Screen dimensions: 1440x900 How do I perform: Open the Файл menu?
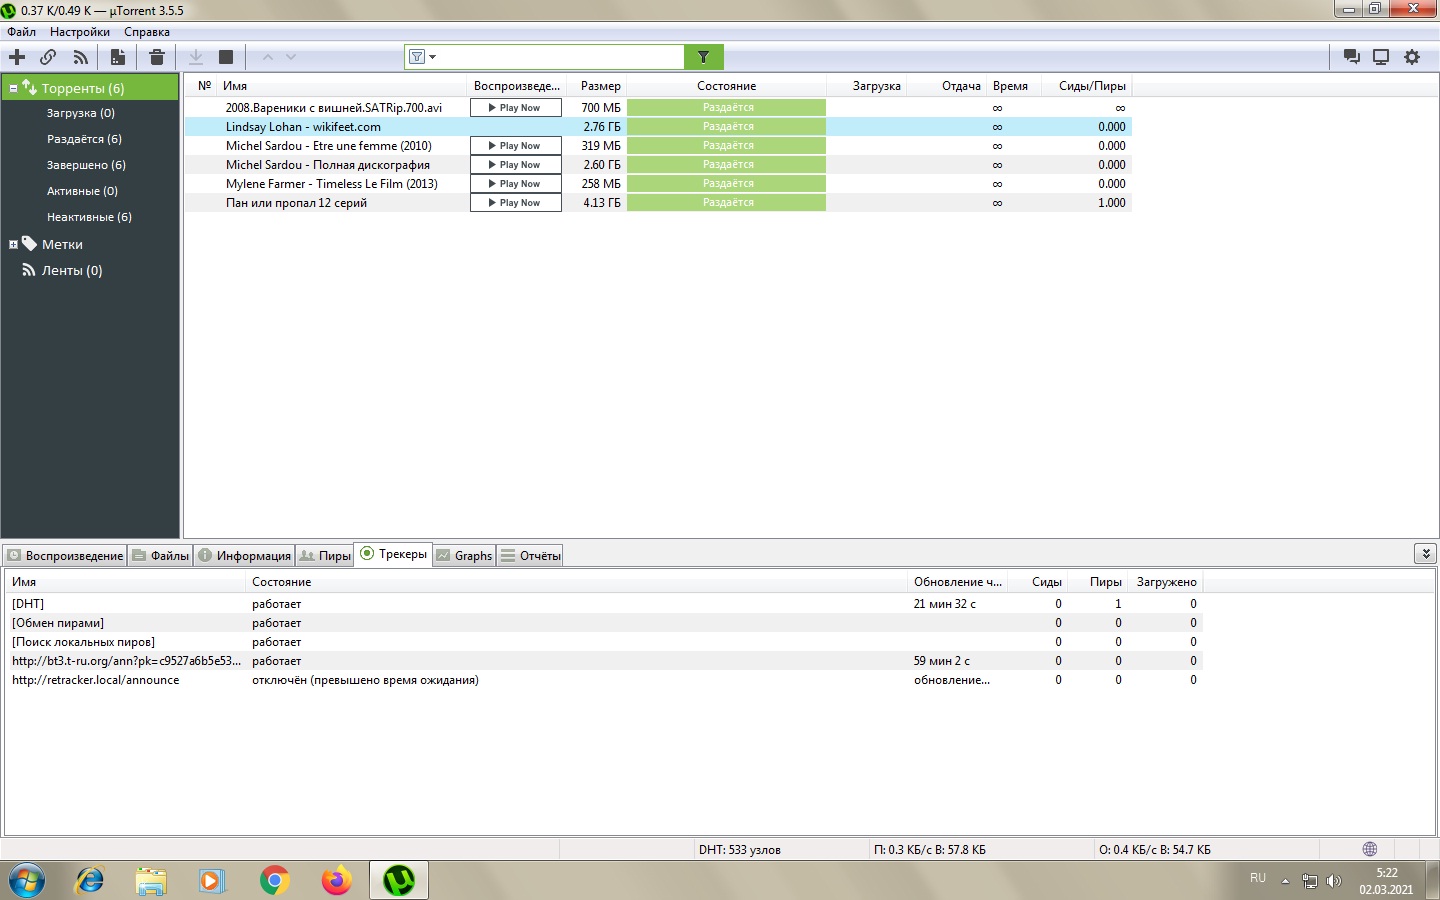click(21, 32)
